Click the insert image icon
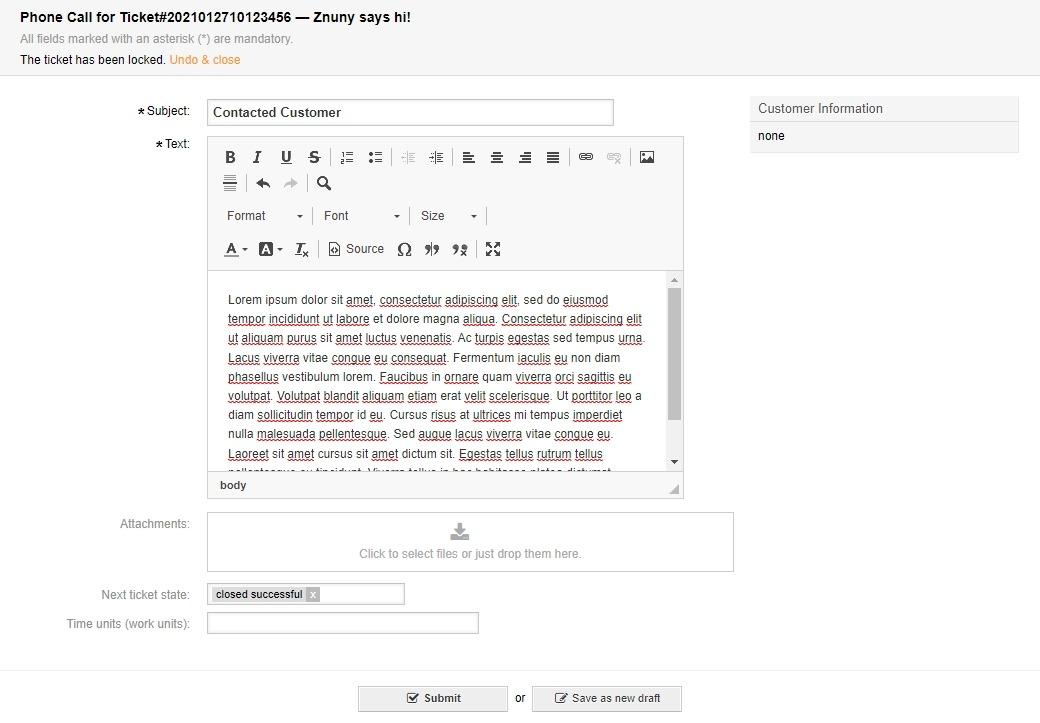The height and width of the screenshot is (723, 1040). pyautogui.click(x=647, y=157)
